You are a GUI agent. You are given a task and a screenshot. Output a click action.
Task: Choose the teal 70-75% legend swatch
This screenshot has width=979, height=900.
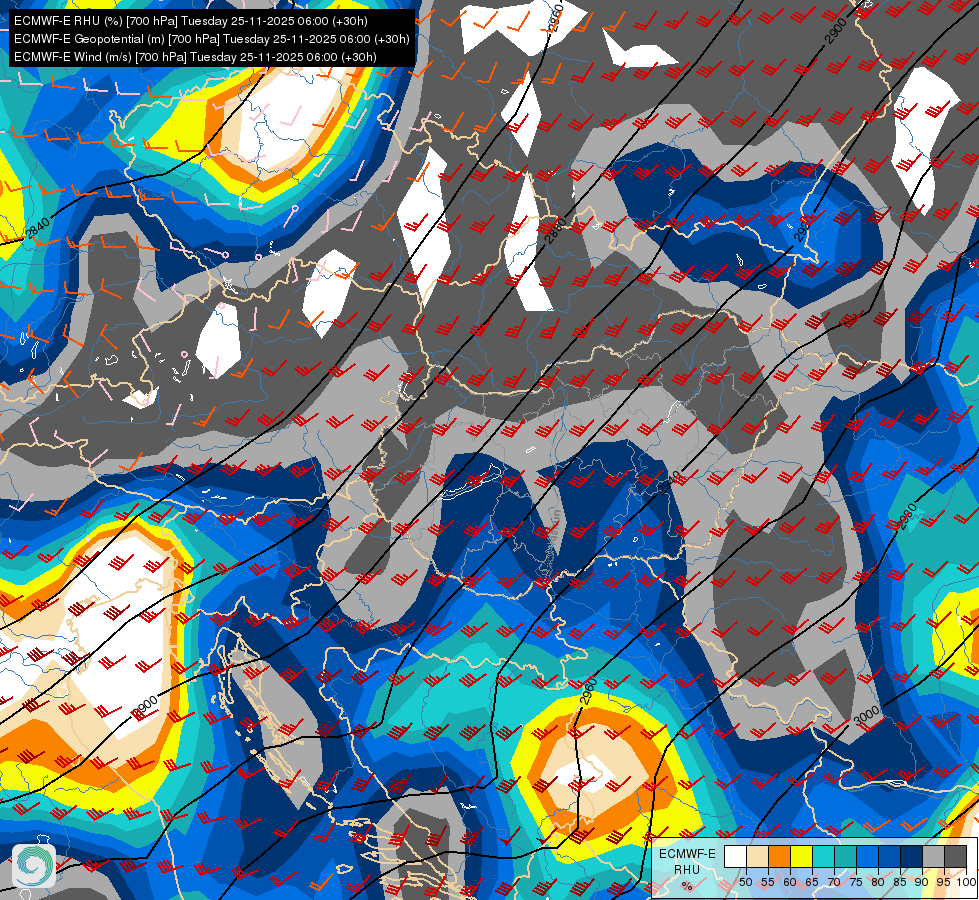845,856
